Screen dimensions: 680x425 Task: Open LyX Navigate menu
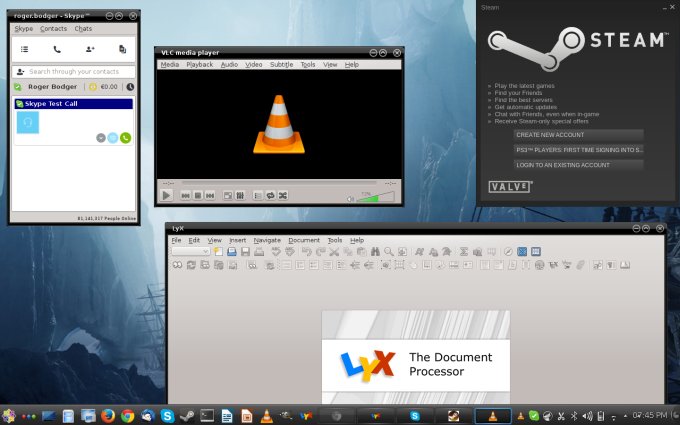[267, 240]
